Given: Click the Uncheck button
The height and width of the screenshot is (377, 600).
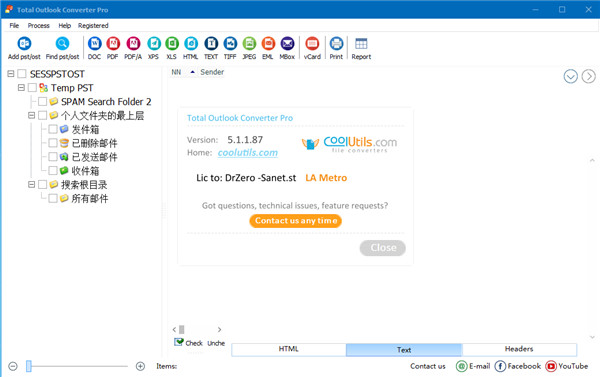Looking at the screenshot, I should click(216, 343).
